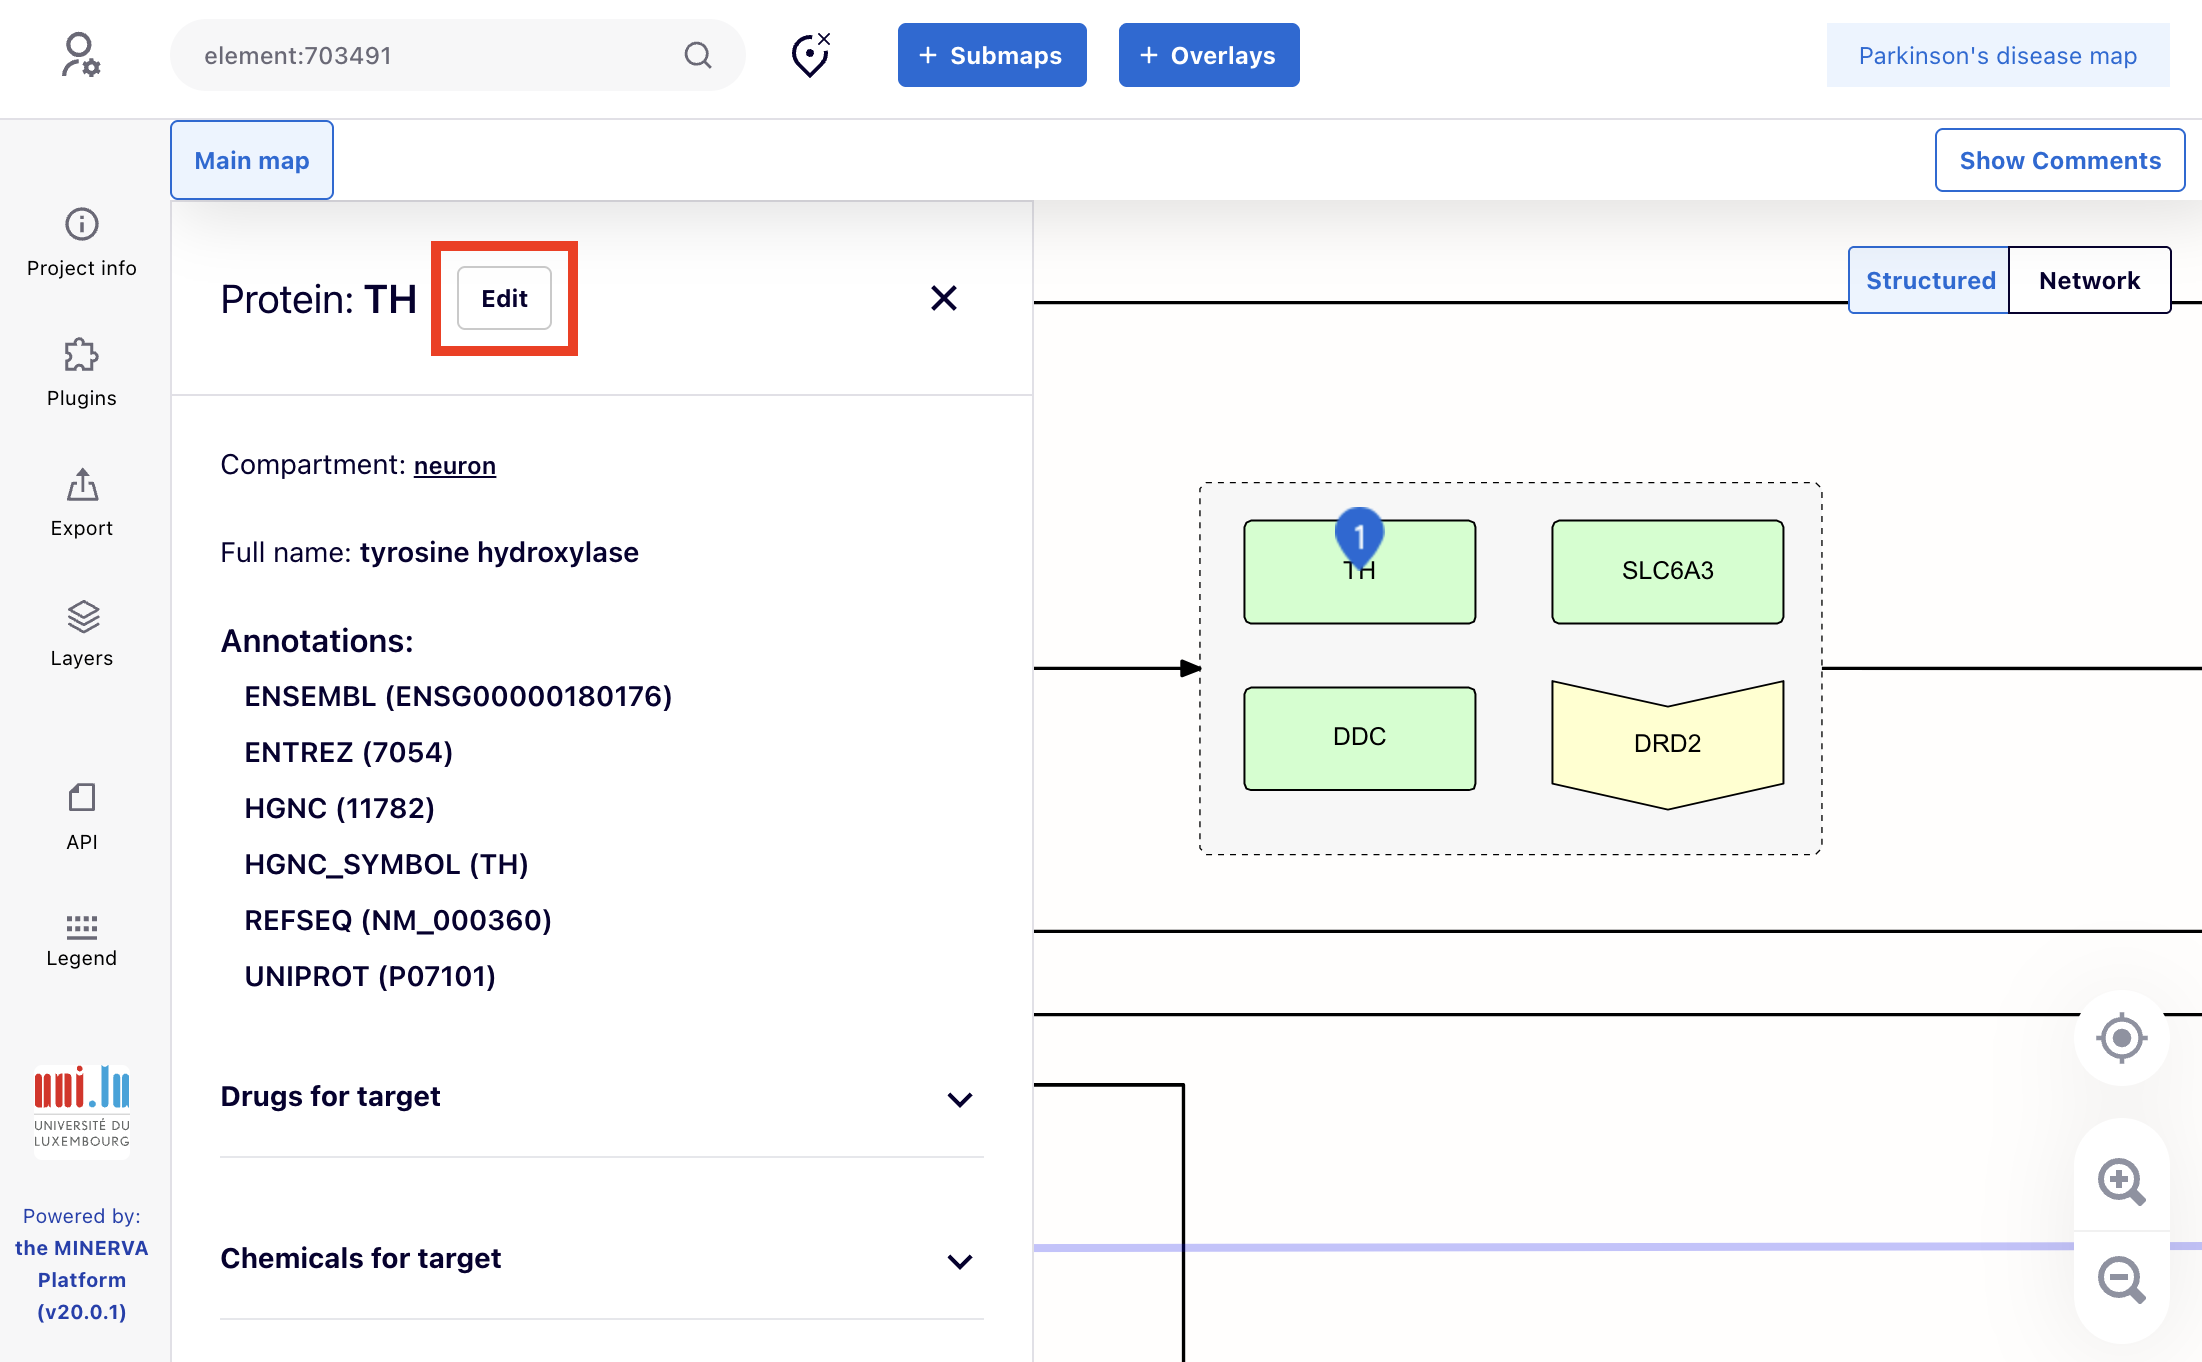
Task: Open user settings icon
Action: pyautogui.click(x=80, y=55)
